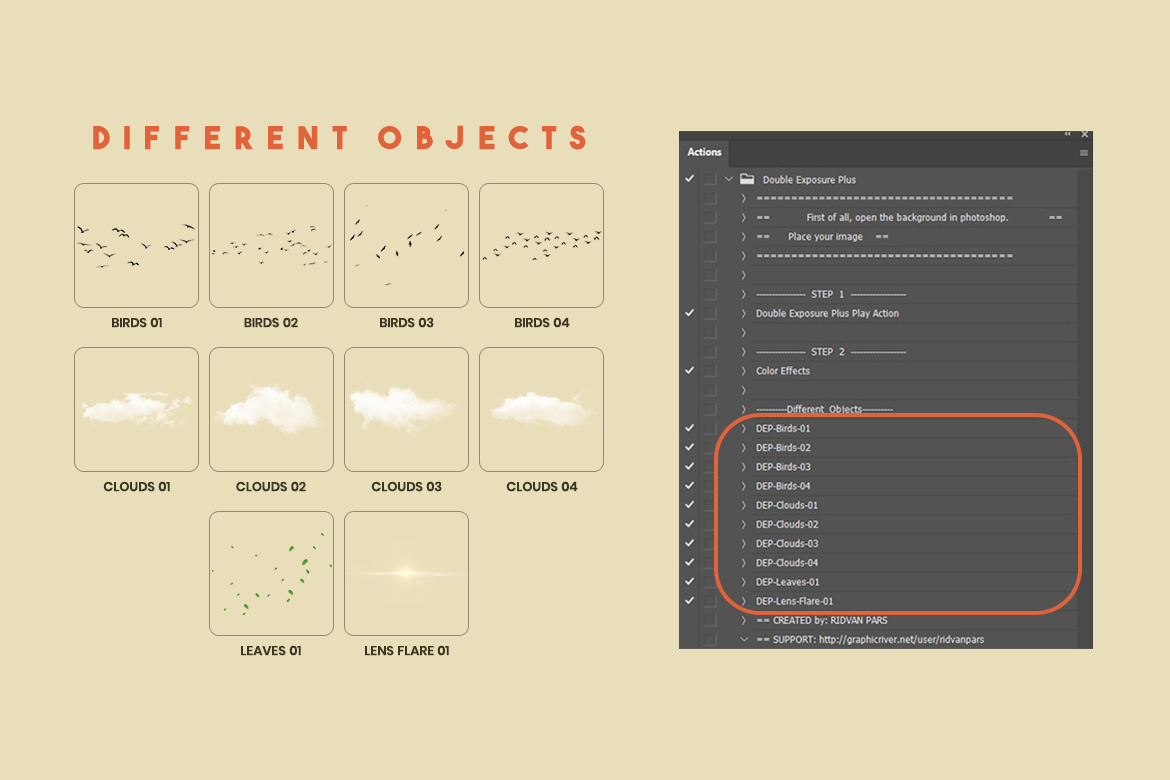The width and height of the screenshot is (1170, 780).
Task: Click the Leaves 01 preview thumbnail
Action: tap(271, 573)
